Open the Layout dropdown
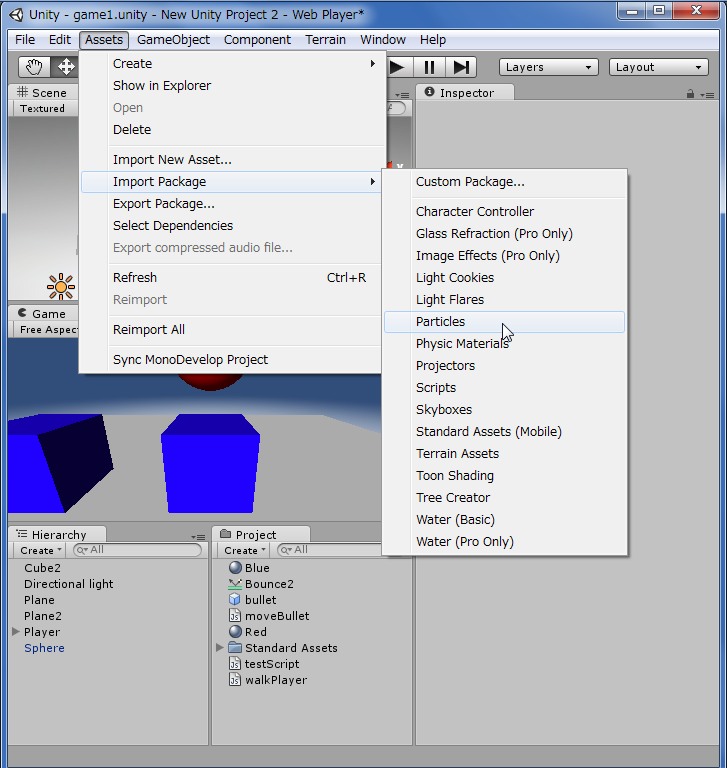 click(659, 67)
